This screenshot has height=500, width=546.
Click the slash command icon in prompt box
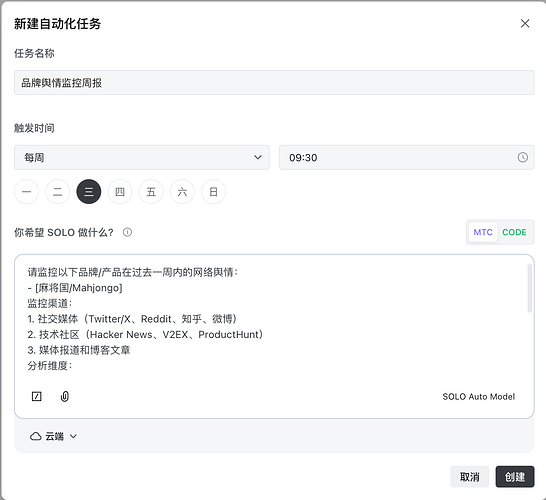[37, 396]
